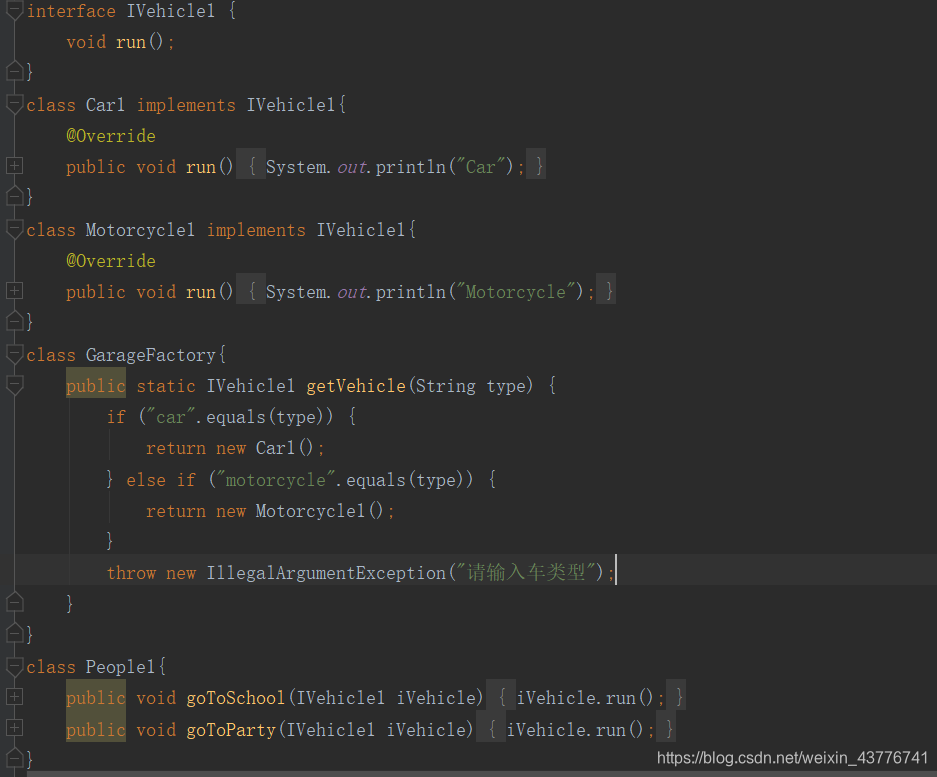
Task: Collapse class GarageFactory fold marker
Action: tap(14, 354)
